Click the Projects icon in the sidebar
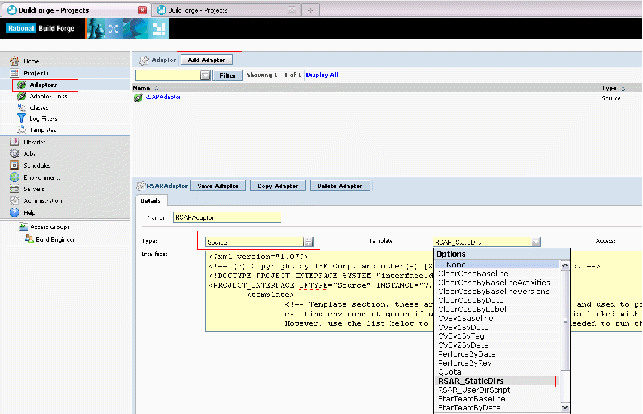 [14, 73]
